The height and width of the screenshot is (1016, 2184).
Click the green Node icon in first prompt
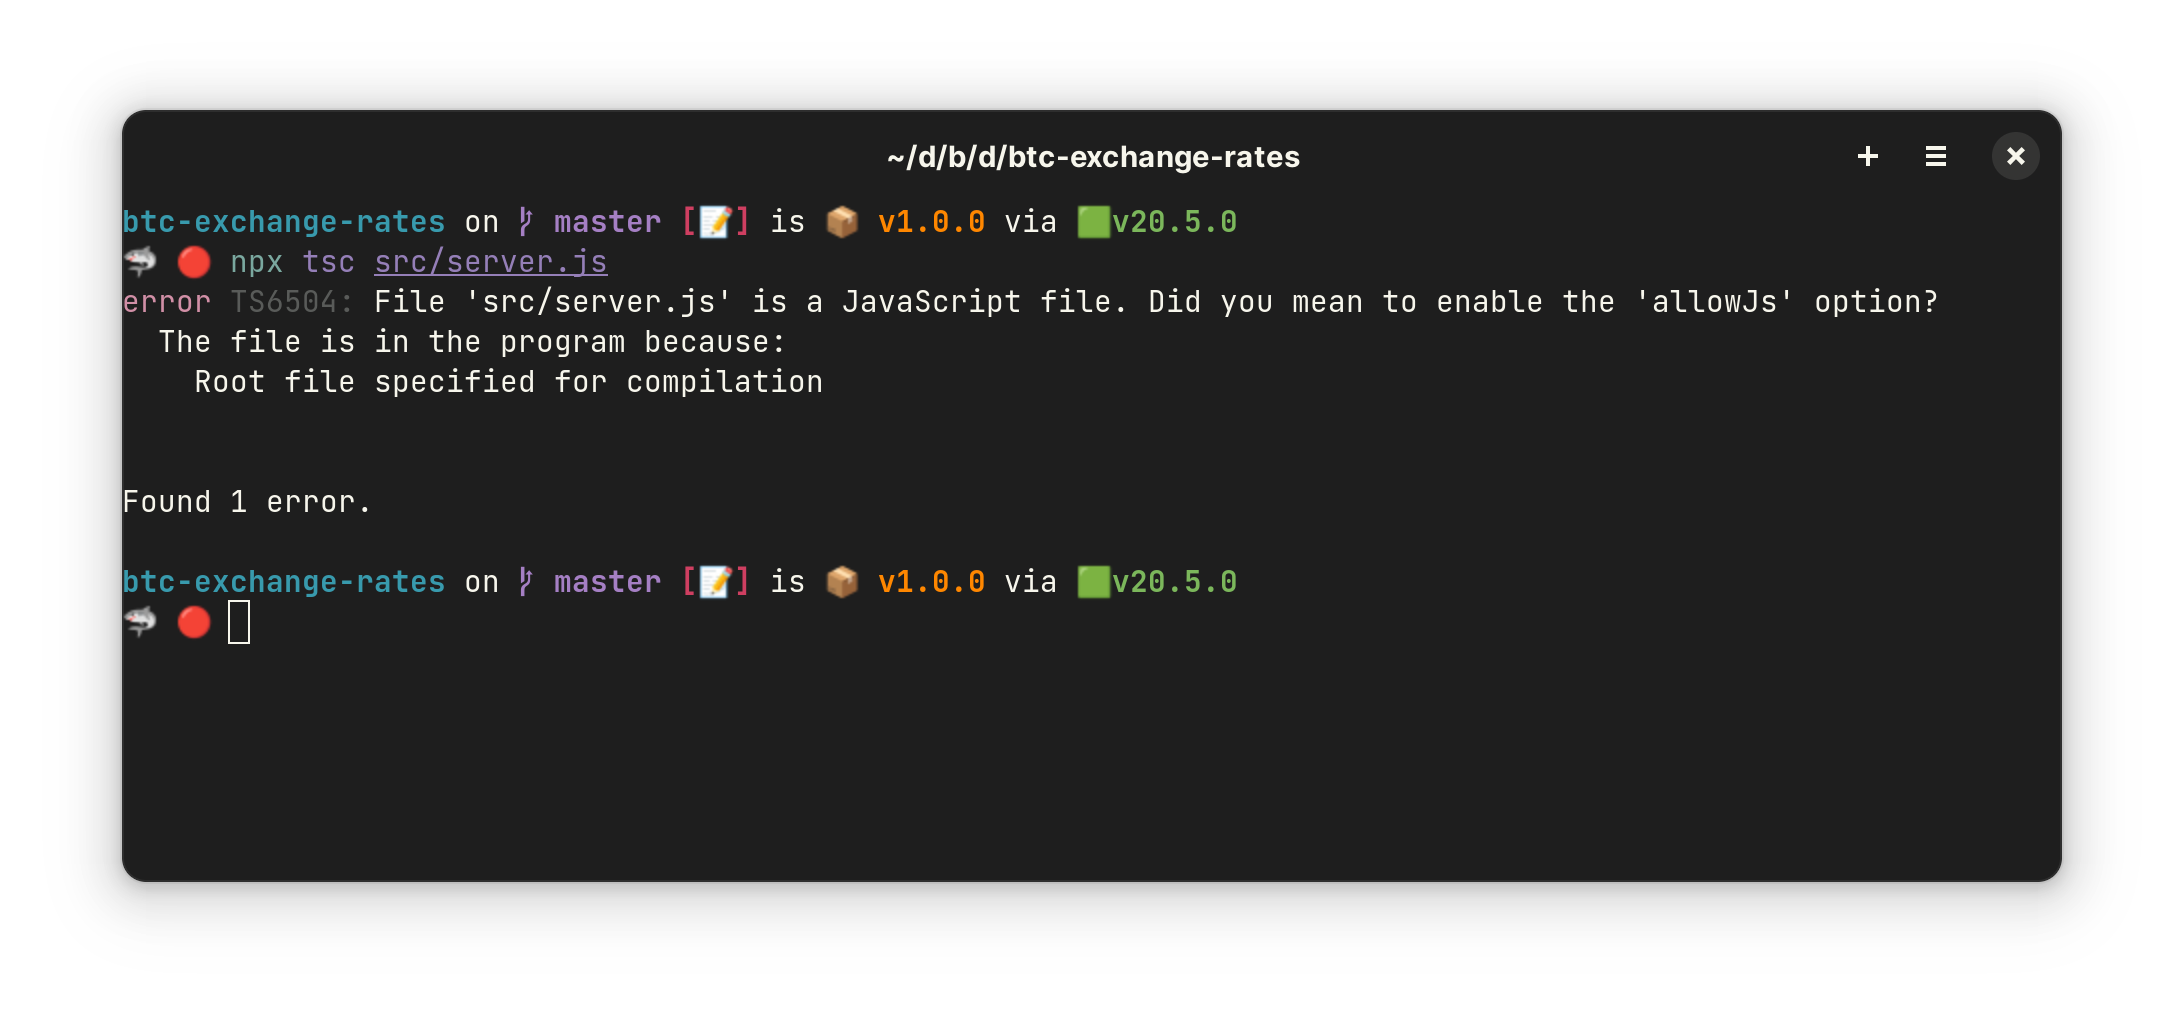[x=1093, y=222]
